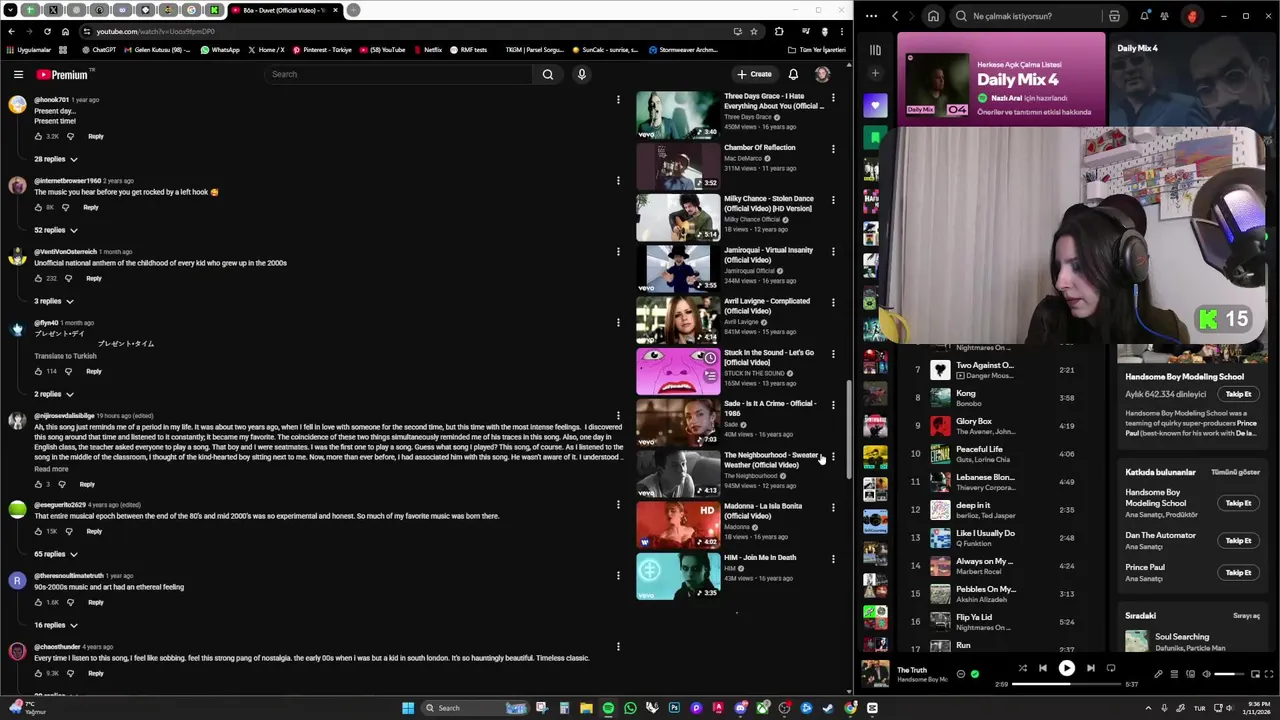The width and height of the screenshot is (1280, 720).
Task: Open Spotify queue icon
Action: (x=1175, y=674)
